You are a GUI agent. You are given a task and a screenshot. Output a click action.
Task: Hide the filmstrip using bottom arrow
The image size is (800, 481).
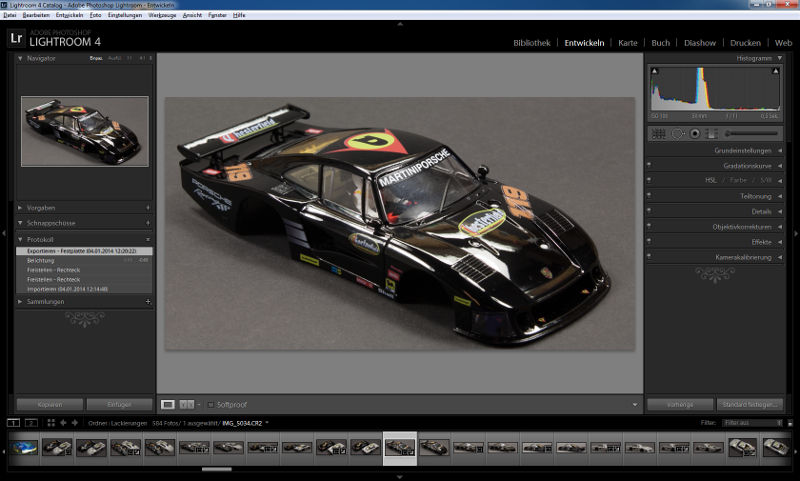[400, 477]
